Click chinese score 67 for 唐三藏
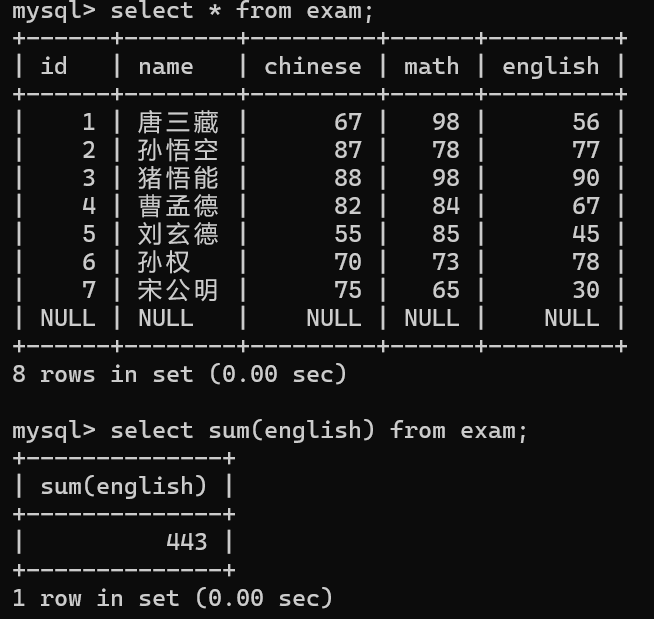Image resolution: width=654 pixels, height=619 pixels. pos(348,122)
